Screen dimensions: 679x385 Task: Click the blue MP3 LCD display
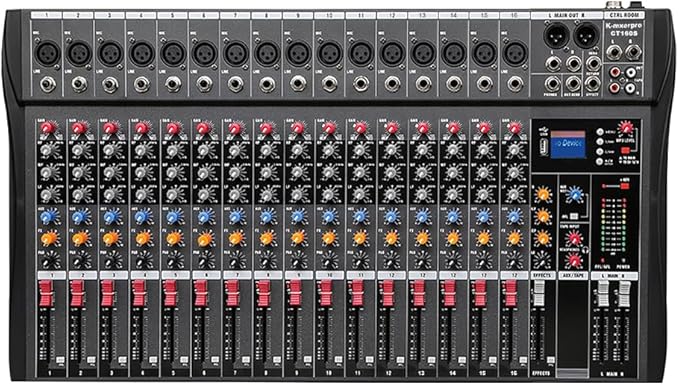(x=568, y=144)
